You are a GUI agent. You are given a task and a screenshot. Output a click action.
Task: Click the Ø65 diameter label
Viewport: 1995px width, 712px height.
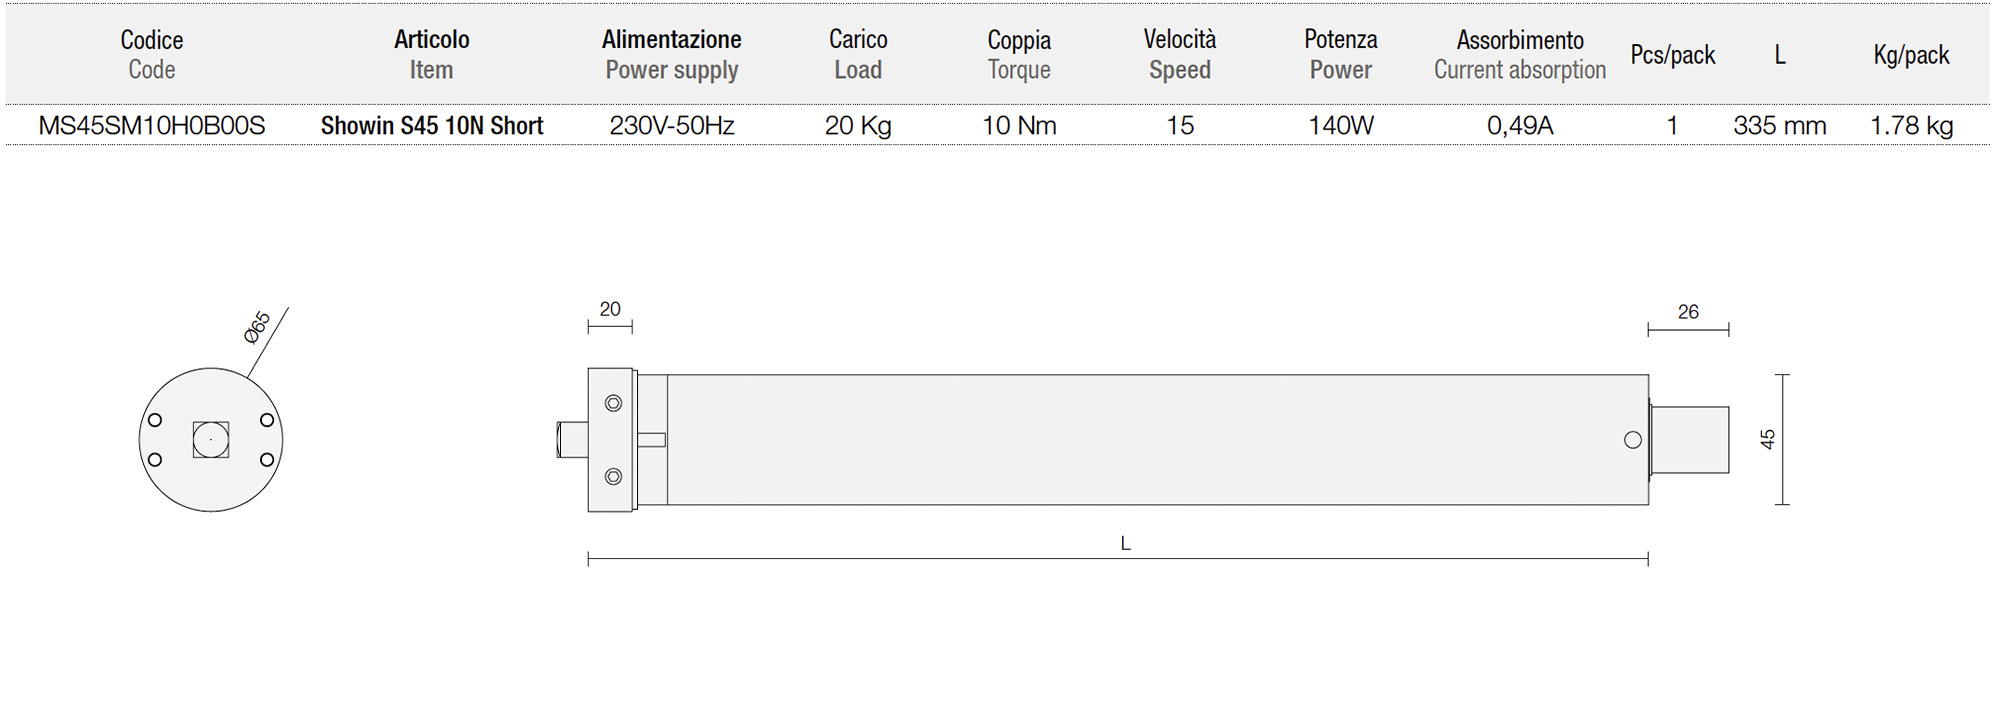pos(257,328)
